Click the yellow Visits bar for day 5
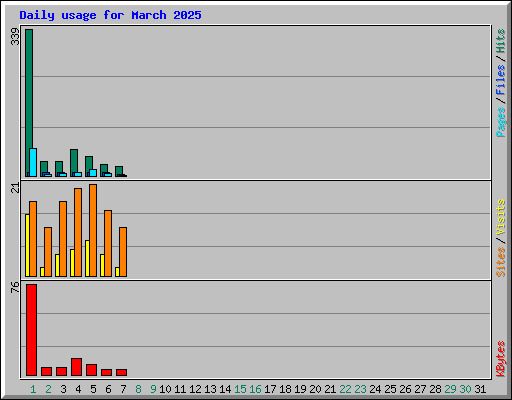512x400 pixels. [87, 258]
